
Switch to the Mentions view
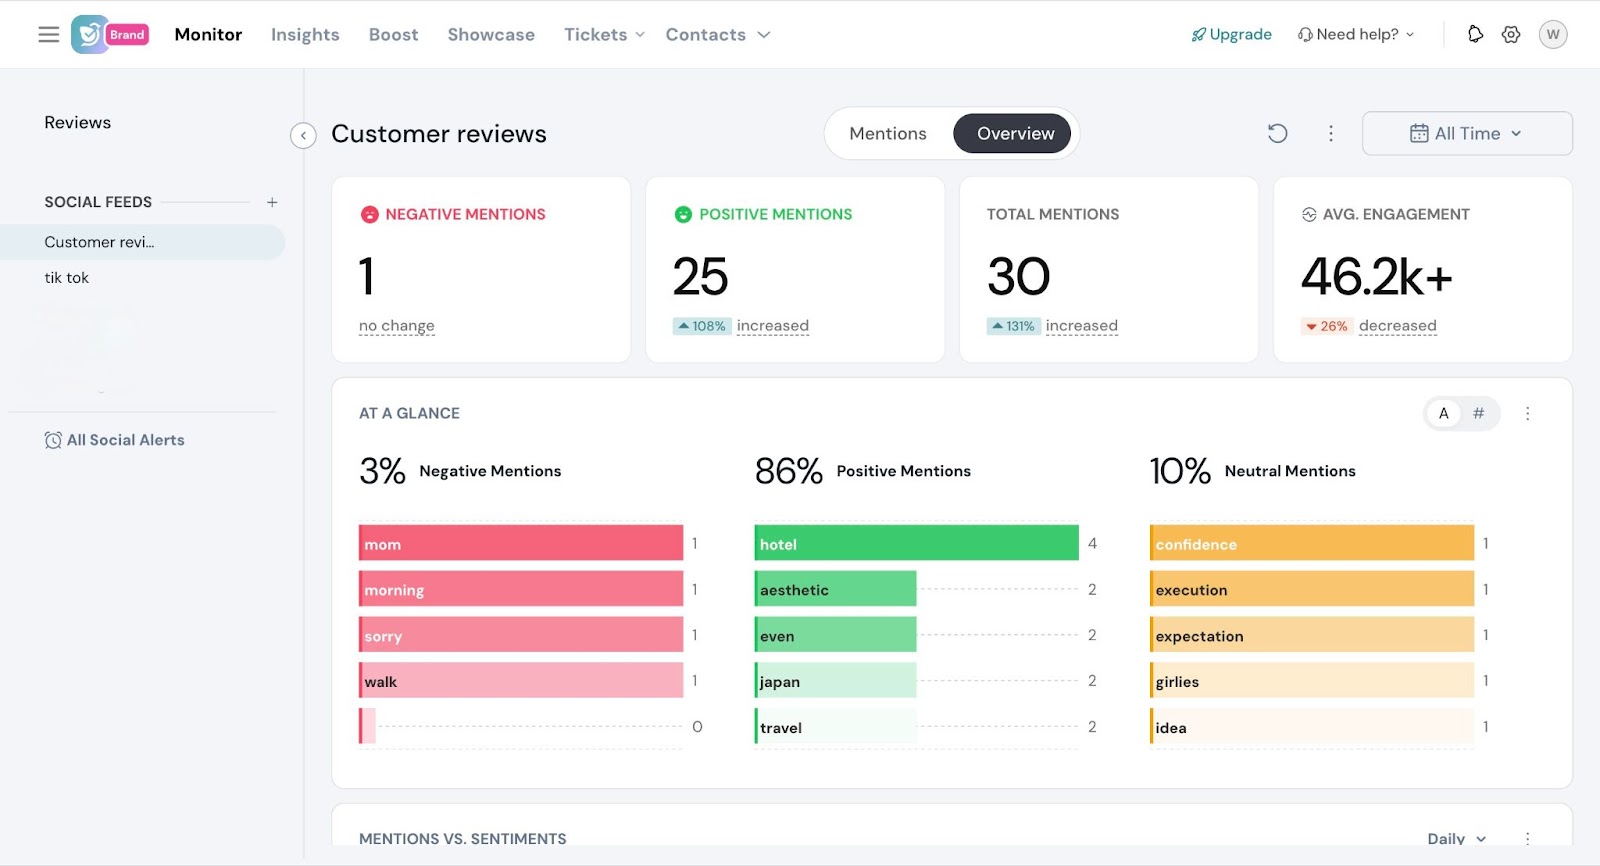887,134
